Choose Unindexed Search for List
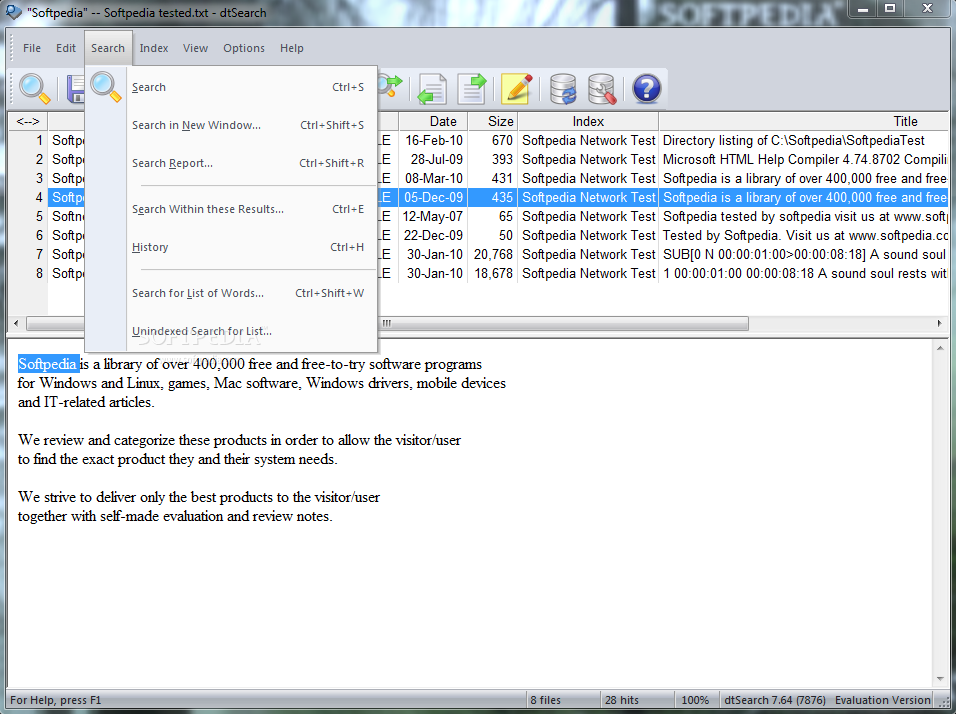 pos(248,331)
